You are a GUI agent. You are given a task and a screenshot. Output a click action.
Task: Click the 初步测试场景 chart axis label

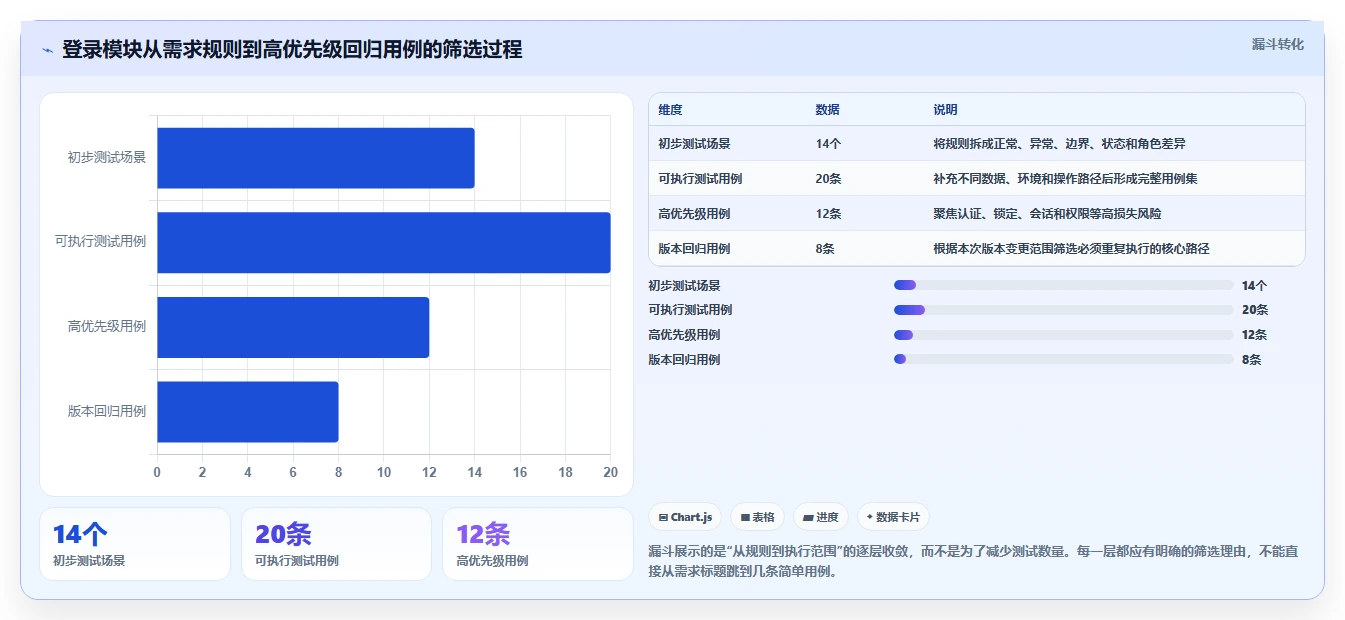pyautogui.click(x=107, y=157)
